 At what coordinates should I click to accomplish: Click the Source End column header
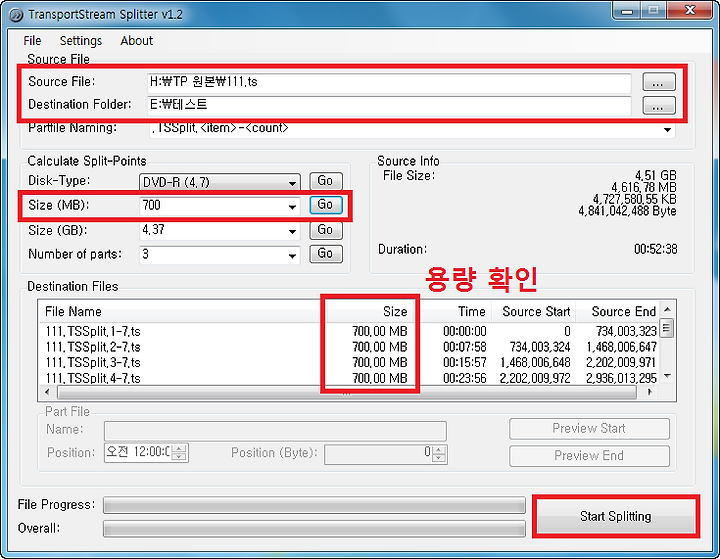point(618,311)
